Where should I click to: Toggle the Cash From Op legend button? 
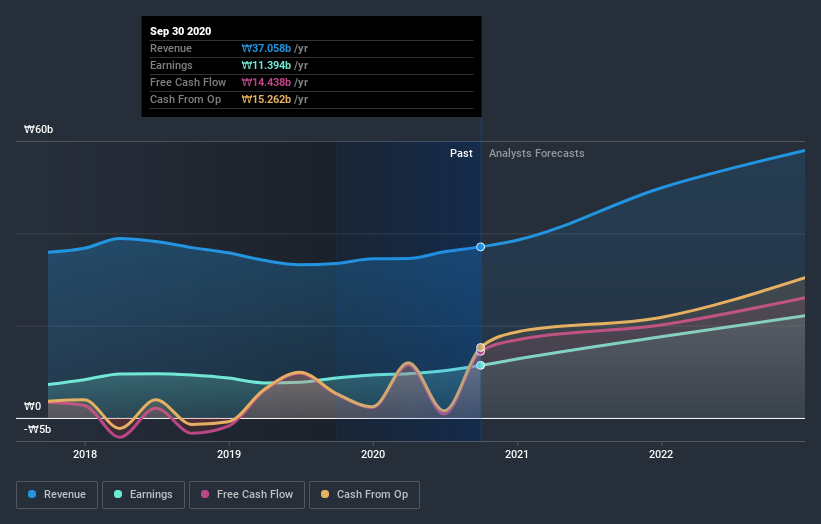tap(364, 495)
